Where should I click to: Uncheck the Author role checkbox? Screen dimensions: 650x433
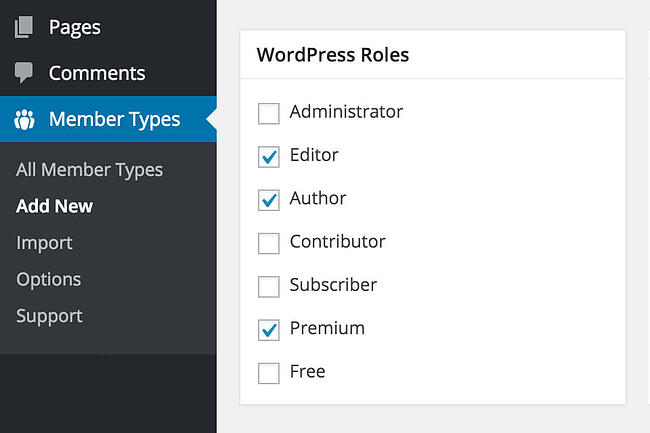[x=269, y=200]
